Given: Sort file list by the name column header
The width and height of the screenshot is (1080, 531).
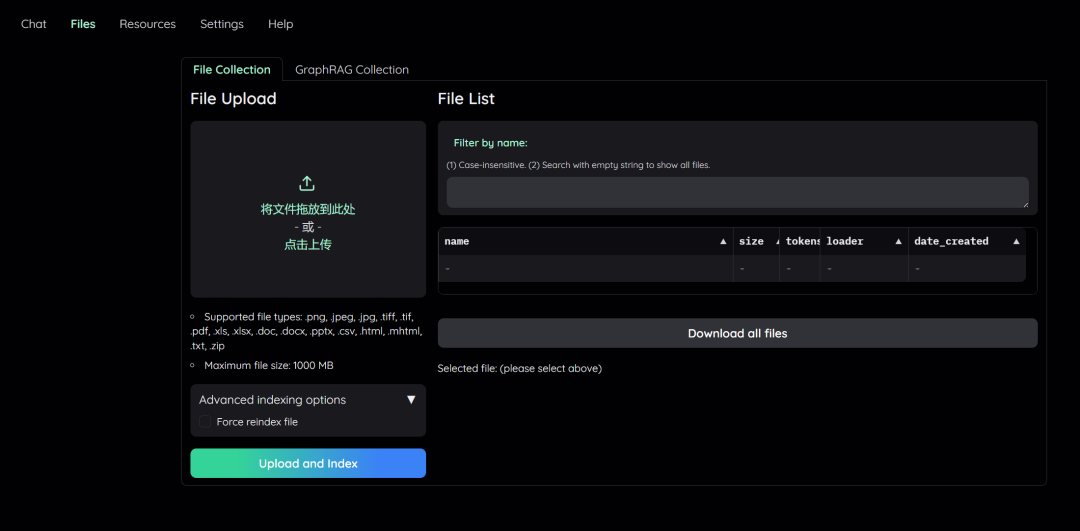Looking at the screenshot, I should pos(585,241).
